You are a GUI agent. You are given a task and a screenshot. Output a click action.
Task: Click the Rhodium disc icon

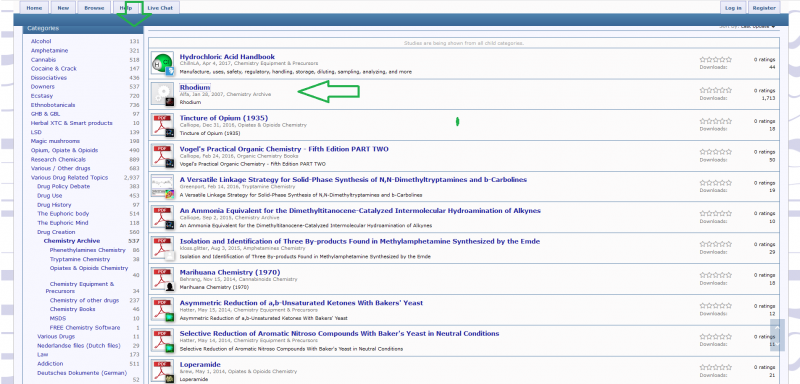click(x=163, y=94)
